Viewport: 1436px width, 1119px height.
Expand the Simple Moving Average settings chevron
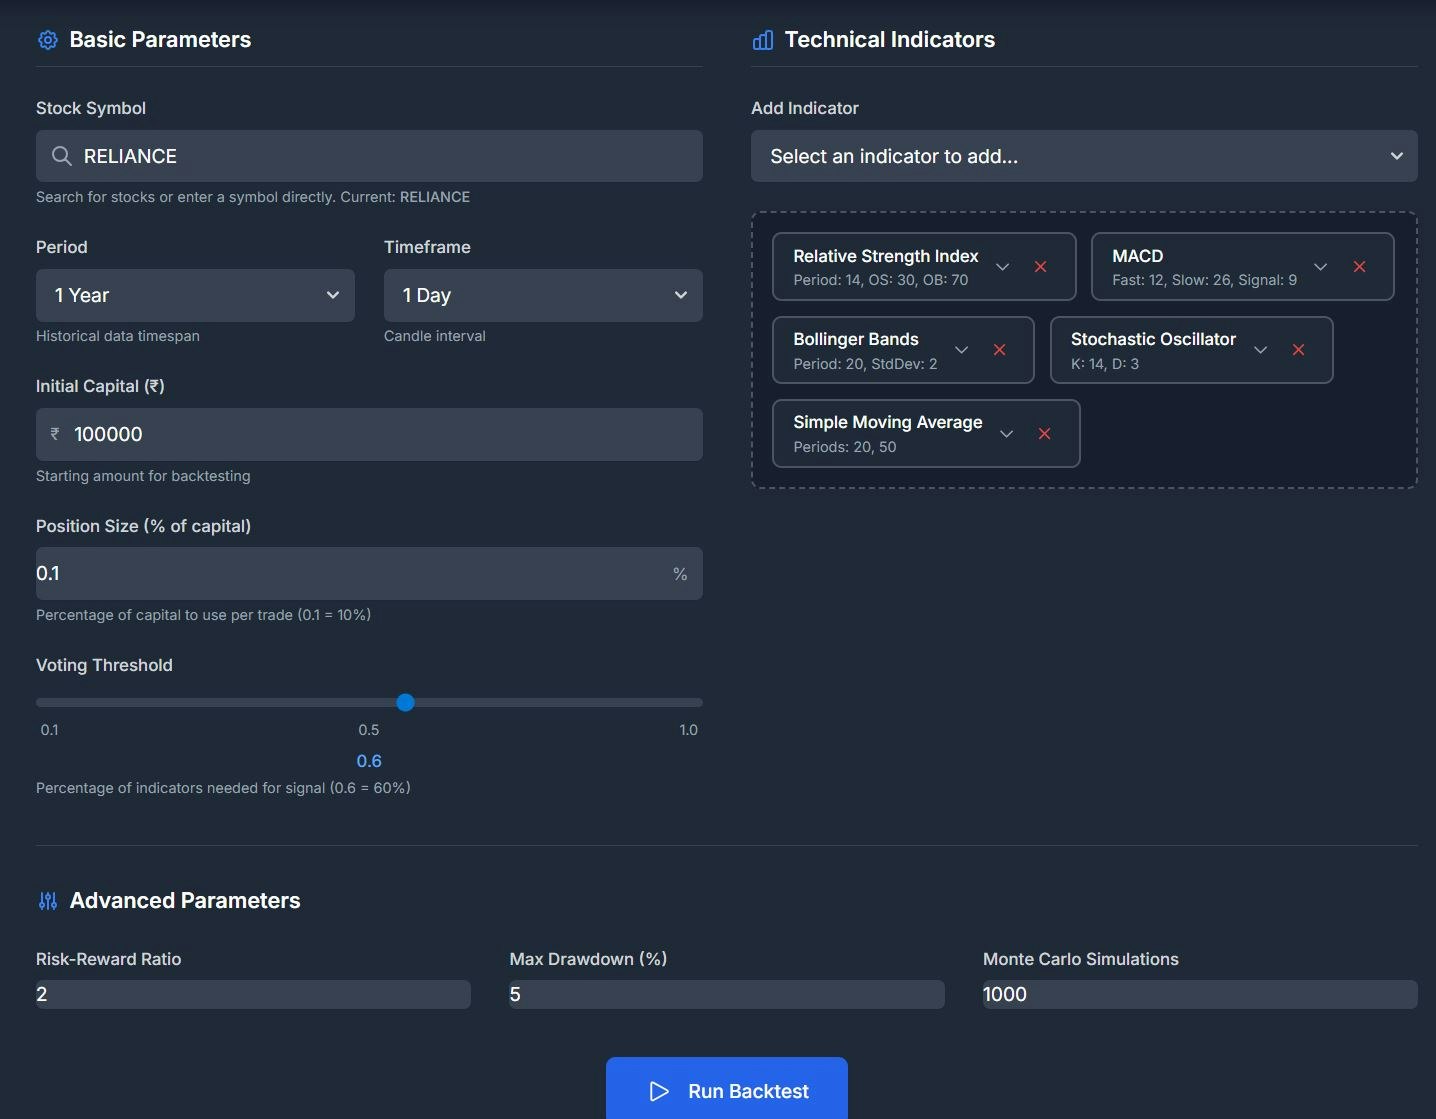1006,434
